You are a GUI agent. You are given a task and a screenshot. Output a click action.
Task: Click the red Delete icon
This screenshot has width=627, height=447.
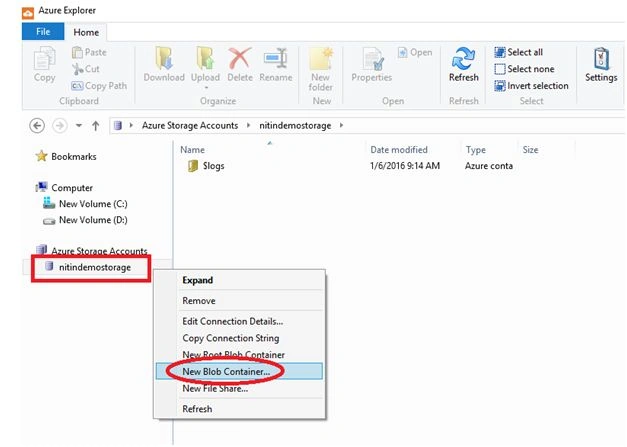(240, 58)
